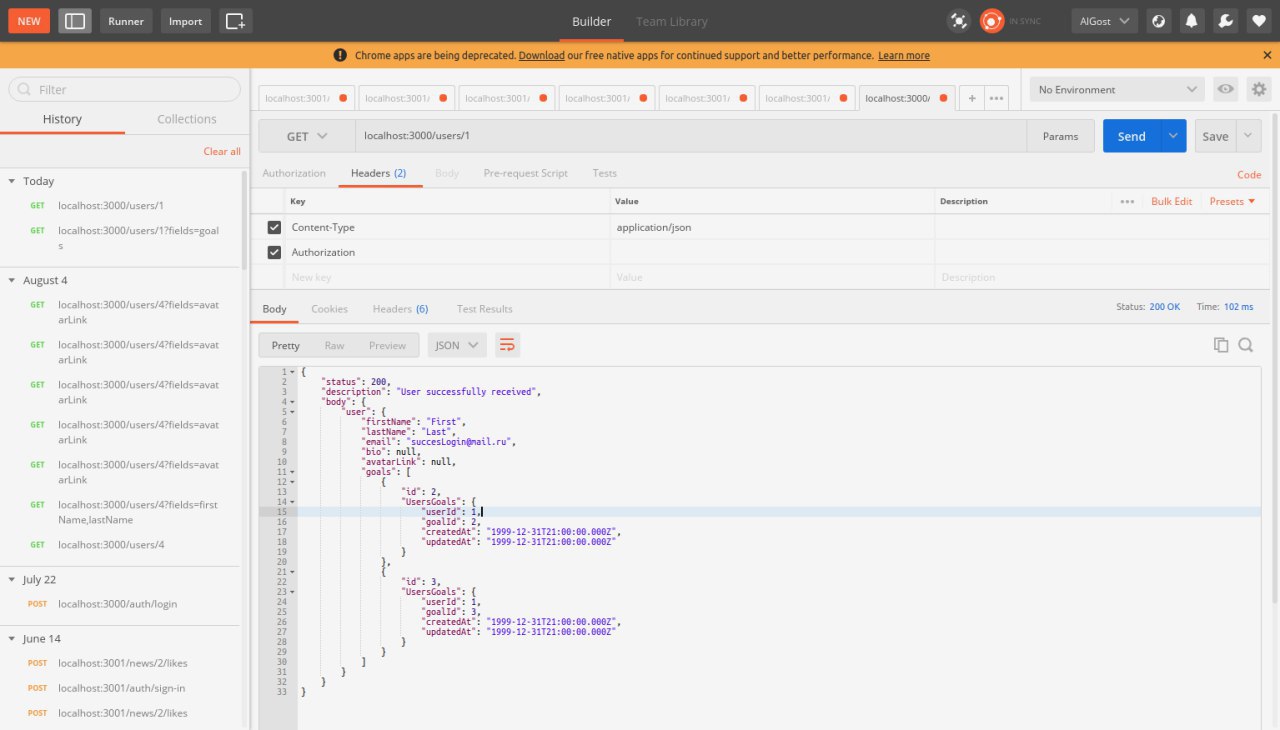Collapse the Today history section

click(12, 181)
